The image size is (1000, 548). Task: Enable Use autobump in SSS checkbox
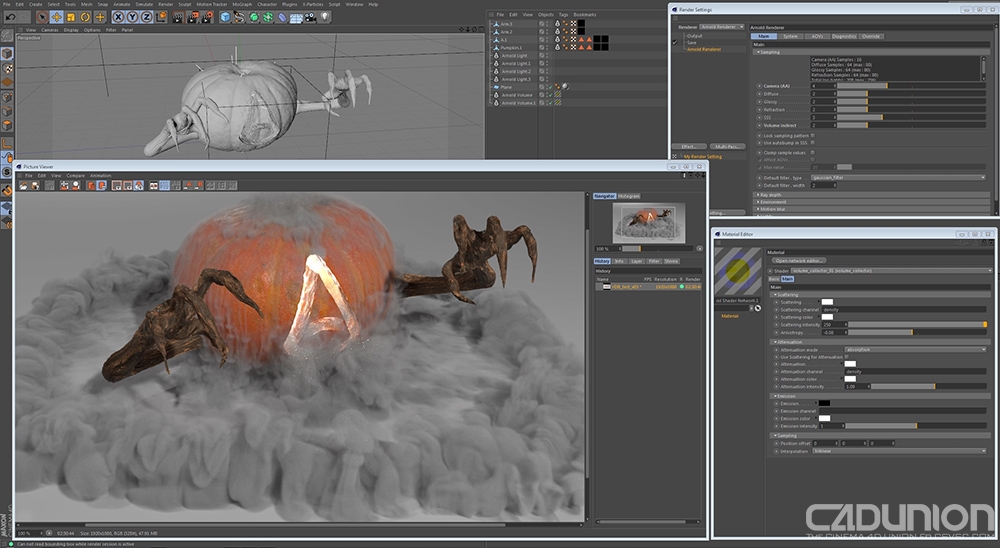tap(812, 143)
